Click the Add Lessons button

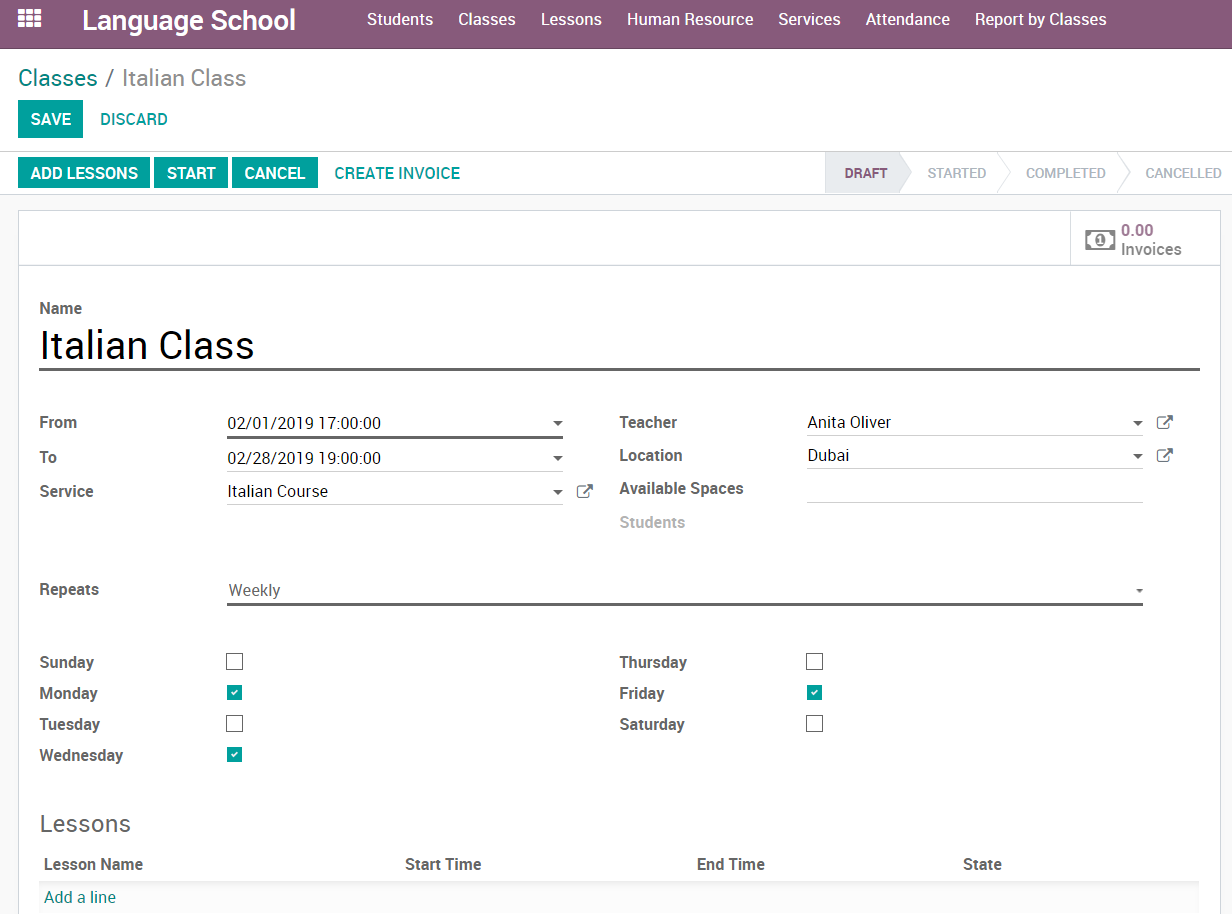coord(84,173)
